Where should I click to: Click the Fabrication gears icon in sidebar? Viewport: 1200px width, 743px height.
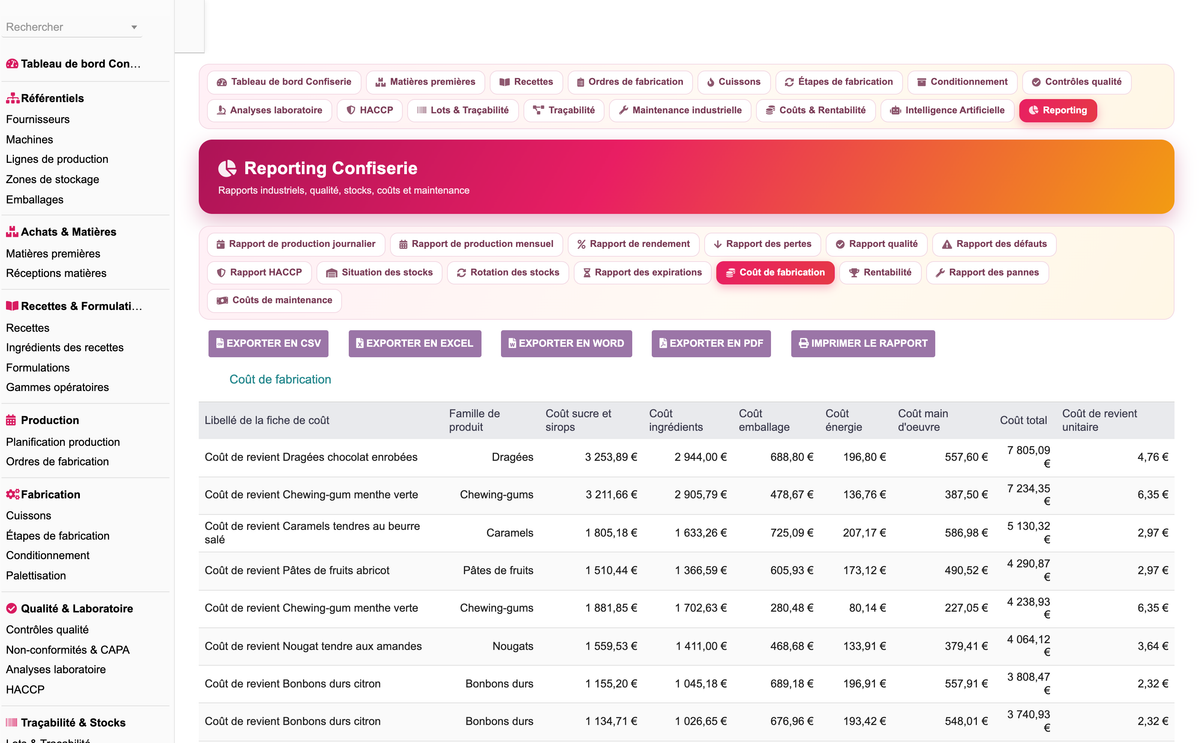pyautogui.click(x=13, y=494)
